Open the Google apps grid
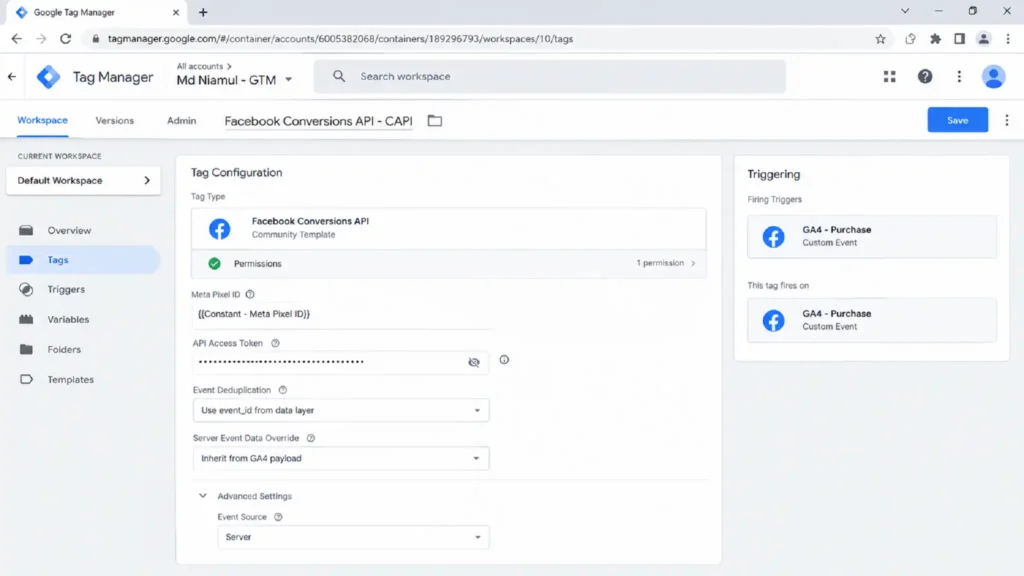Viewport: 1024px width, 576px height. coord(889,76)
